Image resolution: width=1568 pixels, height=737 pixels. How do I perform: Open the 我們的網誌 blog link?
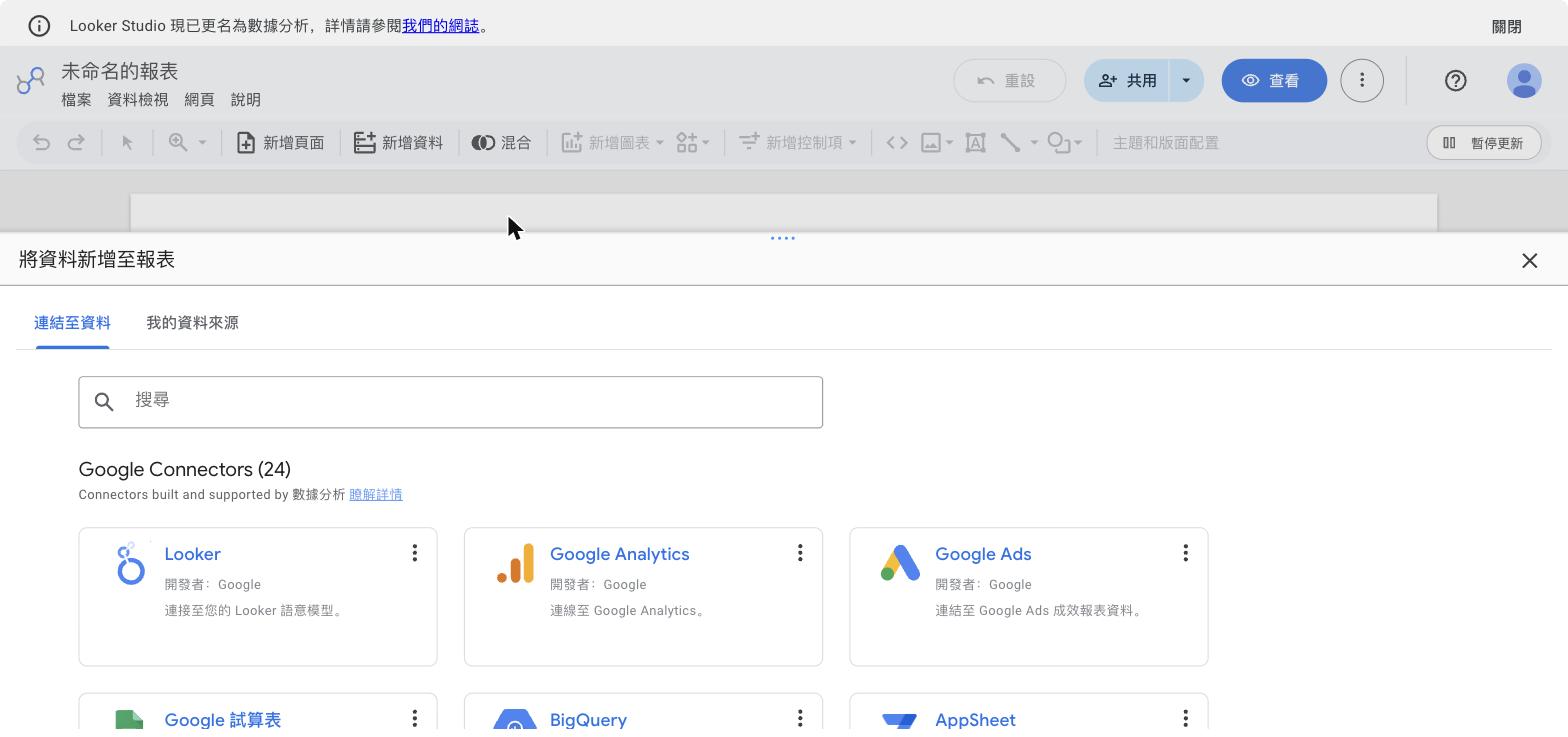tap(440, 26)
